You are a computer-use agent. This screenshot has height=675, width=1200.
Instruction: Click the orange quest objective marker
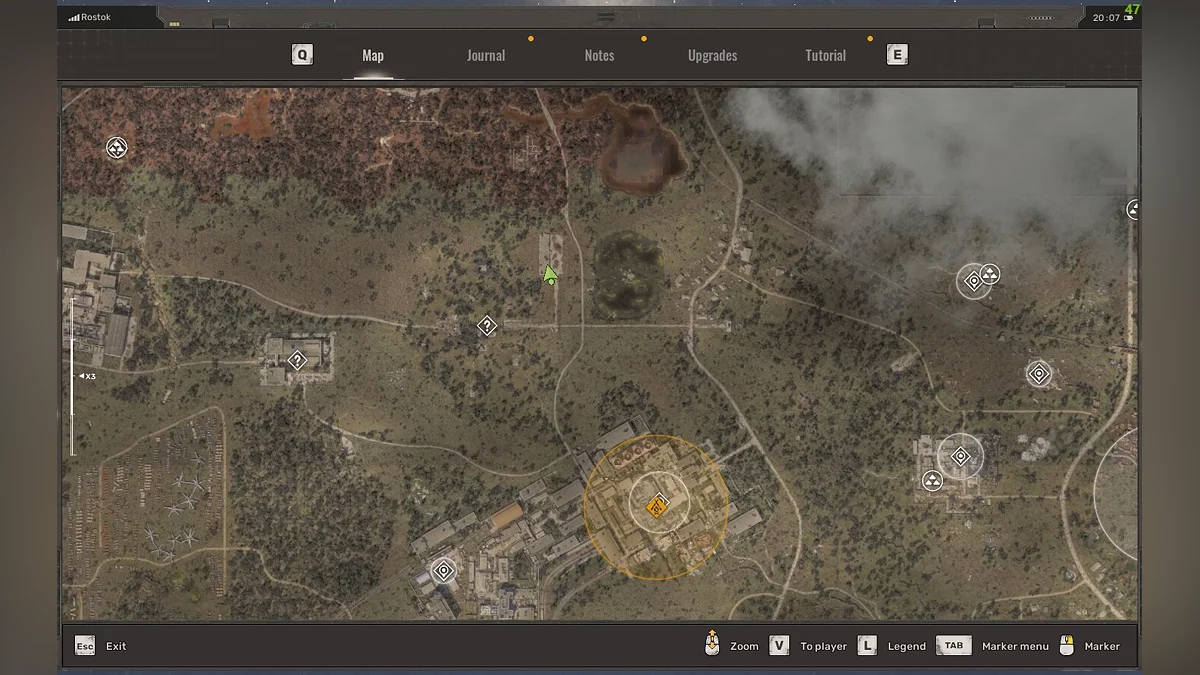(657, 505)
